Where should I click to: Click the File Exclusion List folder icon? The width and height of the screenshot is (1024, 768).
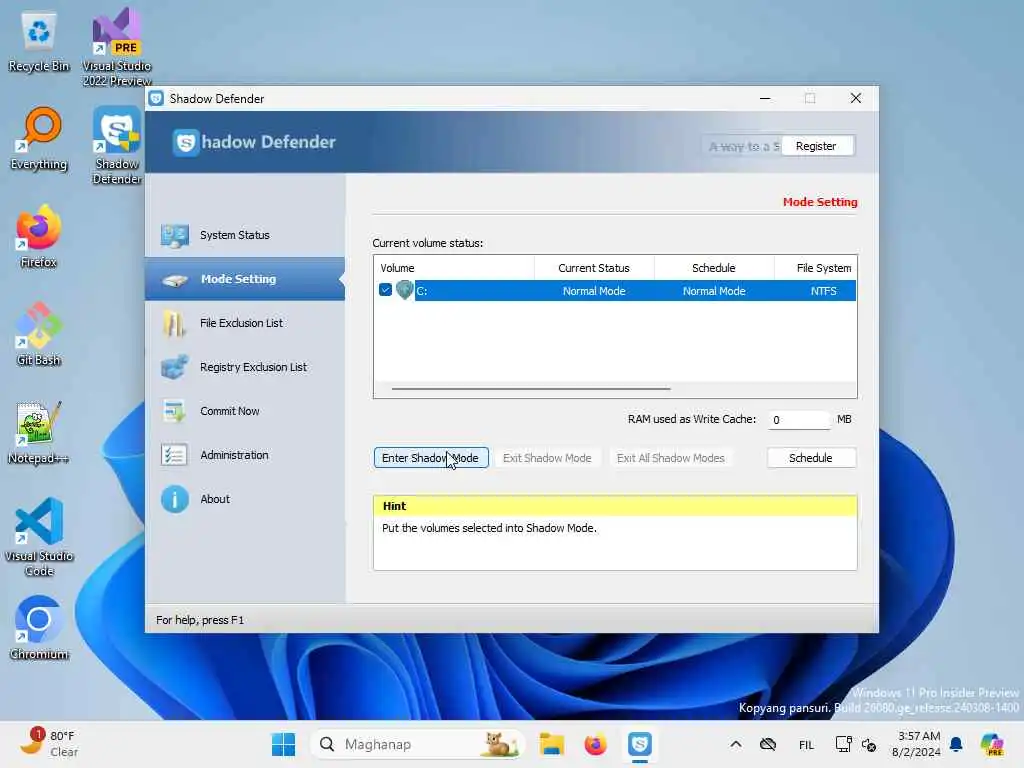click(x=174, y=323)
